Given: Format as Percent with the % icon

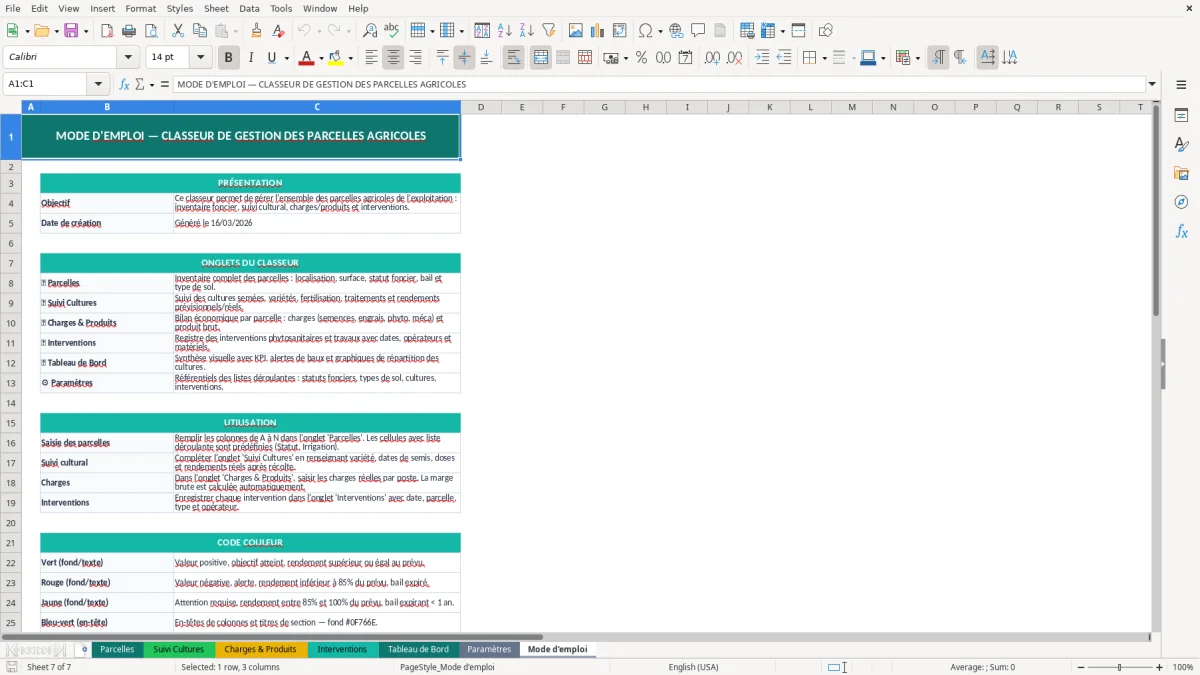Looking at the screenshot, I should click(641, 58).
